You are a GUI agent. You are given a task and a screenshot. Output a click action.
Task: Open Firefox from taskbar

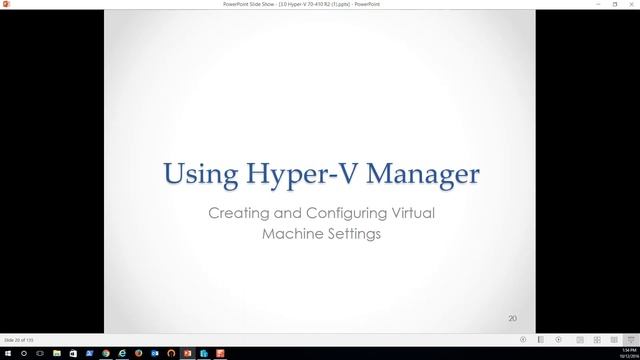point(138,353)
